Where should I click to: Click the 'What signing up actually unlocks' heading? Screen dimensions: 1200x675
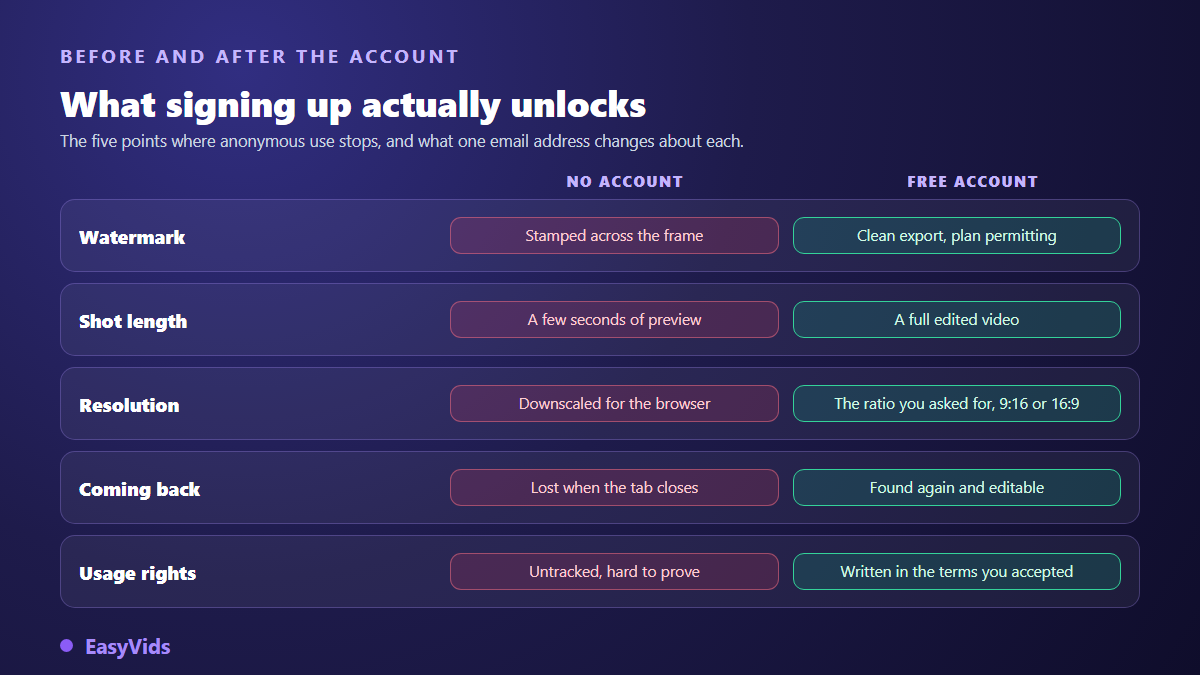point(353,104)
